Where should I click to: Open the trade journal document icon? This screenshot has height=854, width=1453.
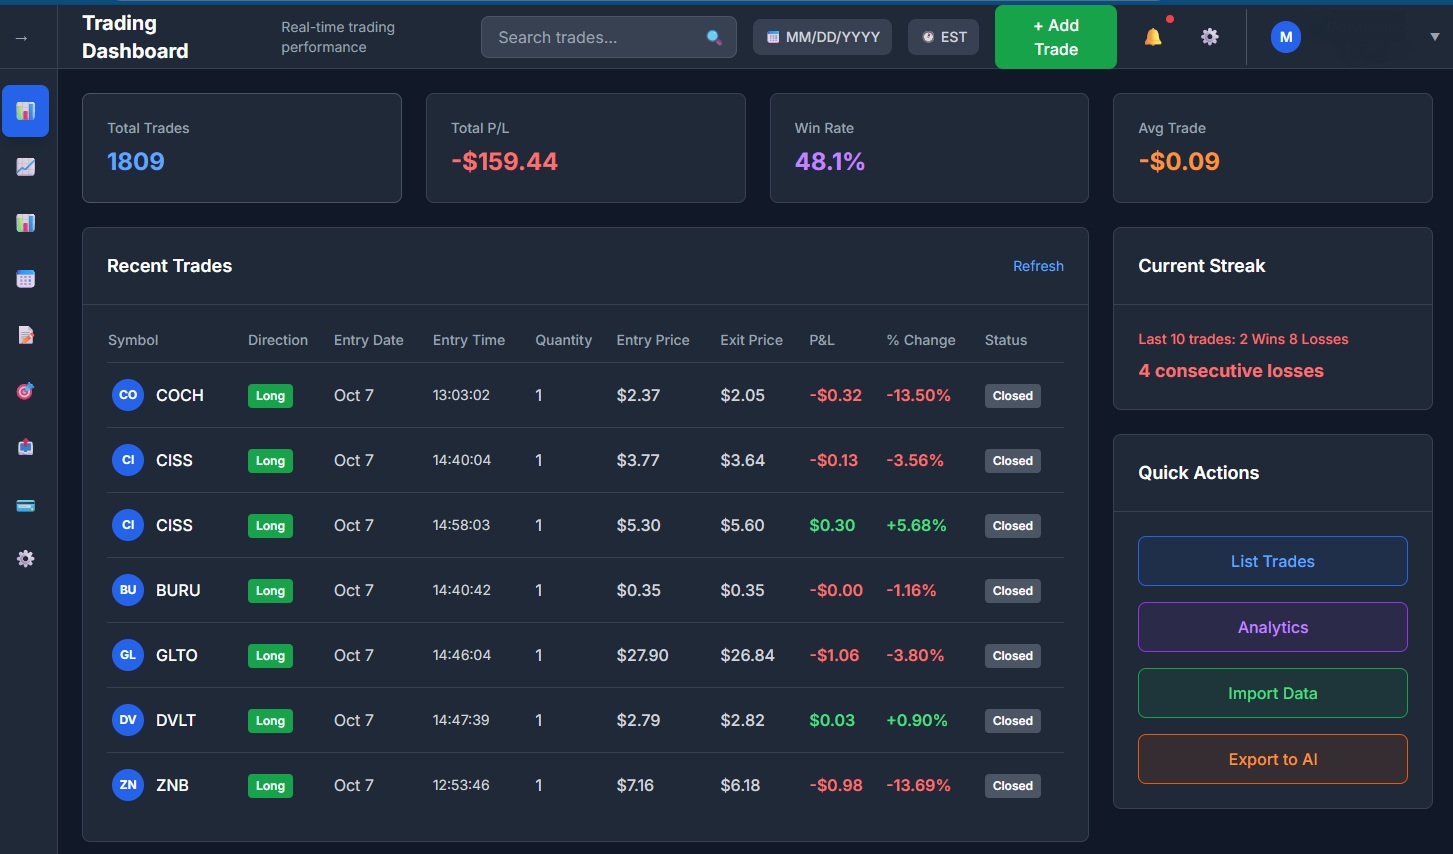(25, 334)
